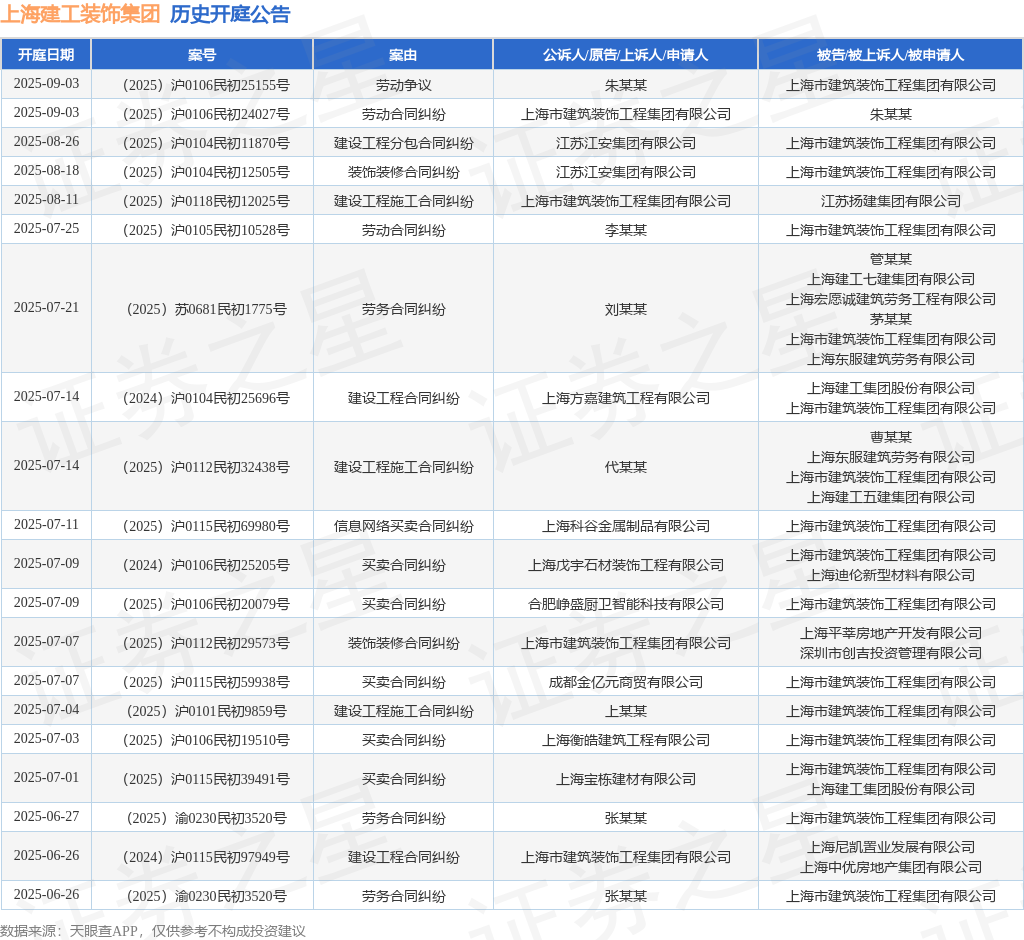Select the date 2025-07-04

46,709
